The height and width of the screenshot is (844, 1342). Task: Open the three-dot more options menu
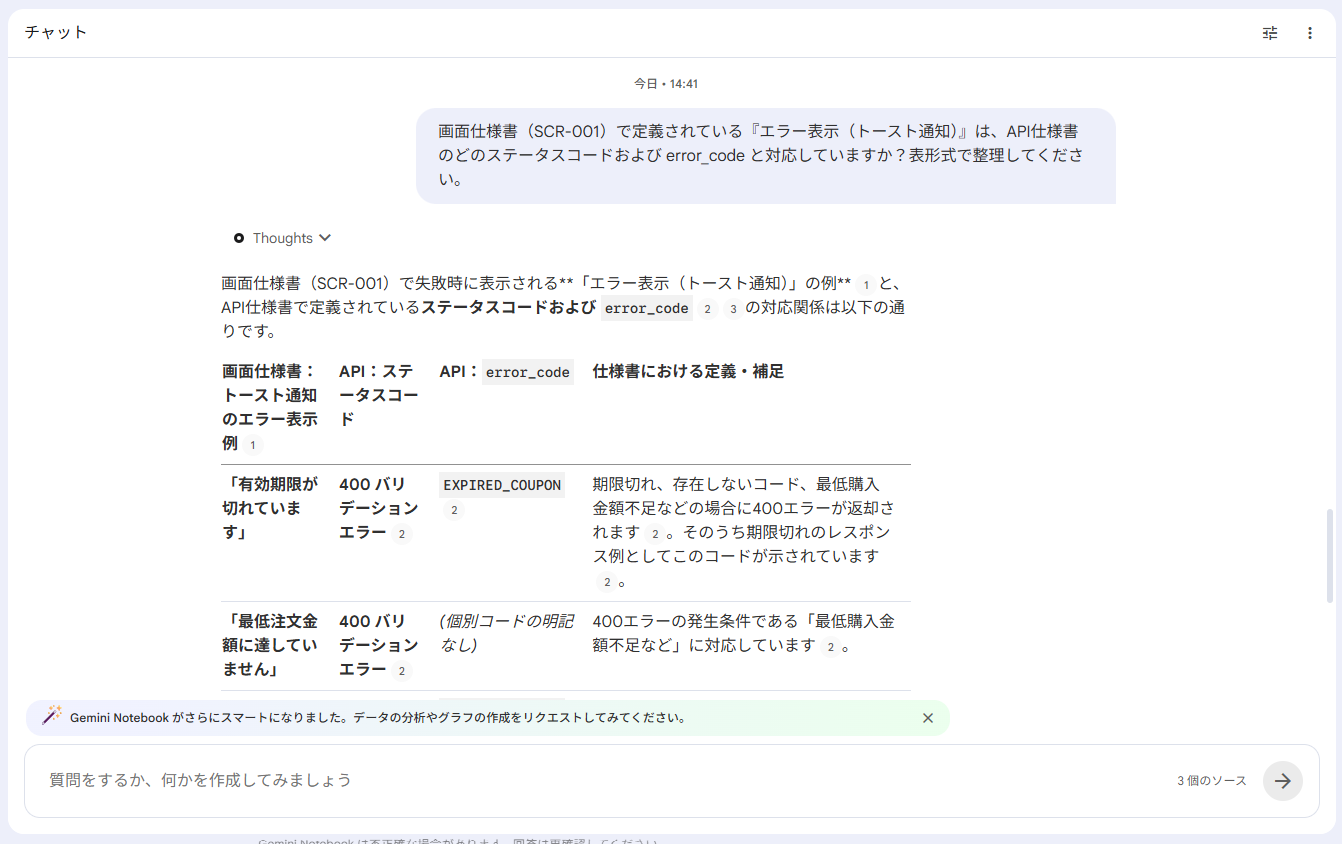point(1310,33)
